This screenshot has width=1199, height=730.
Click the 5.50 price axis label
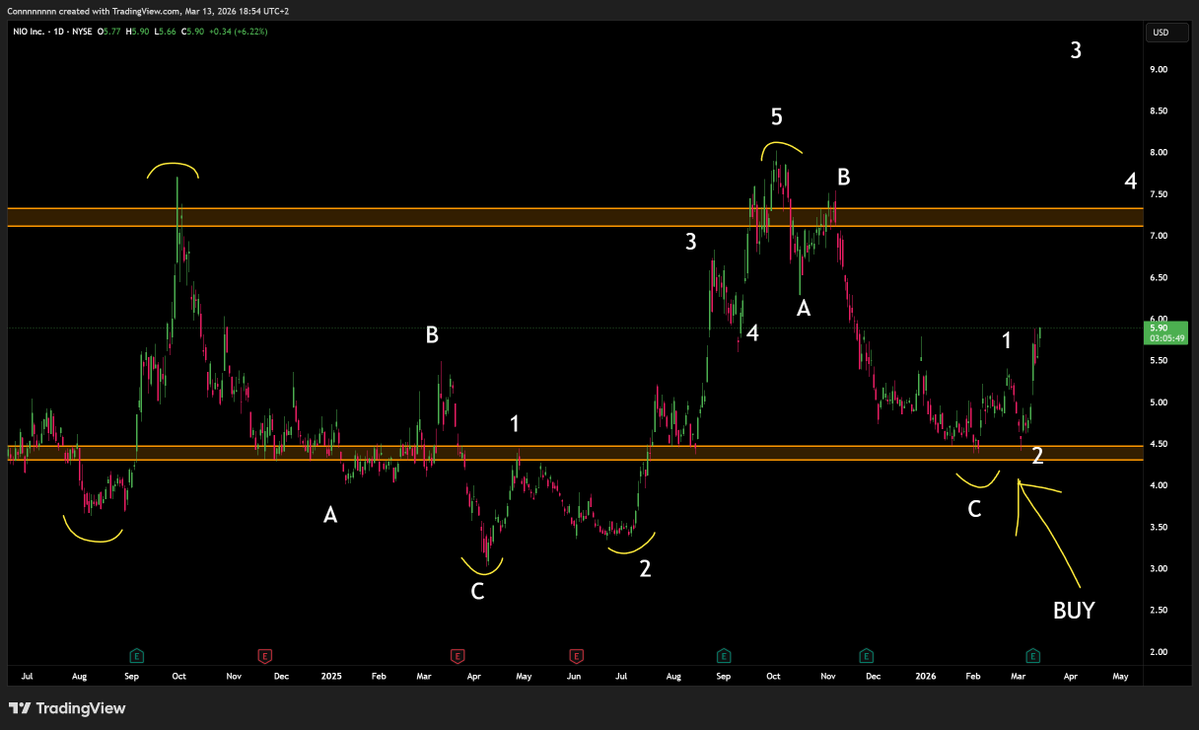tap(1158, 361)
